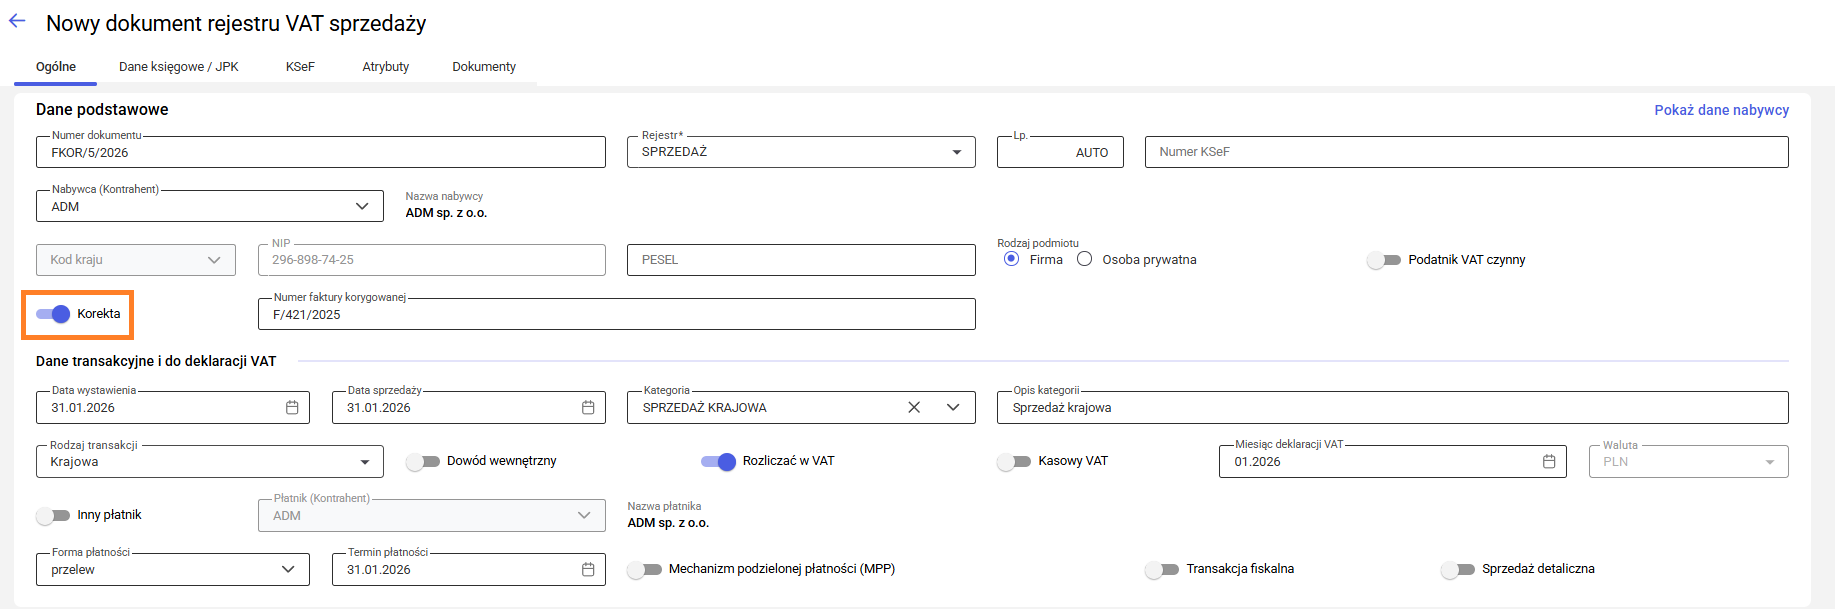Enable Podatnik VAT czynny switch
The height and width of the screenshot is (609, 1835).
(1384, 260)
